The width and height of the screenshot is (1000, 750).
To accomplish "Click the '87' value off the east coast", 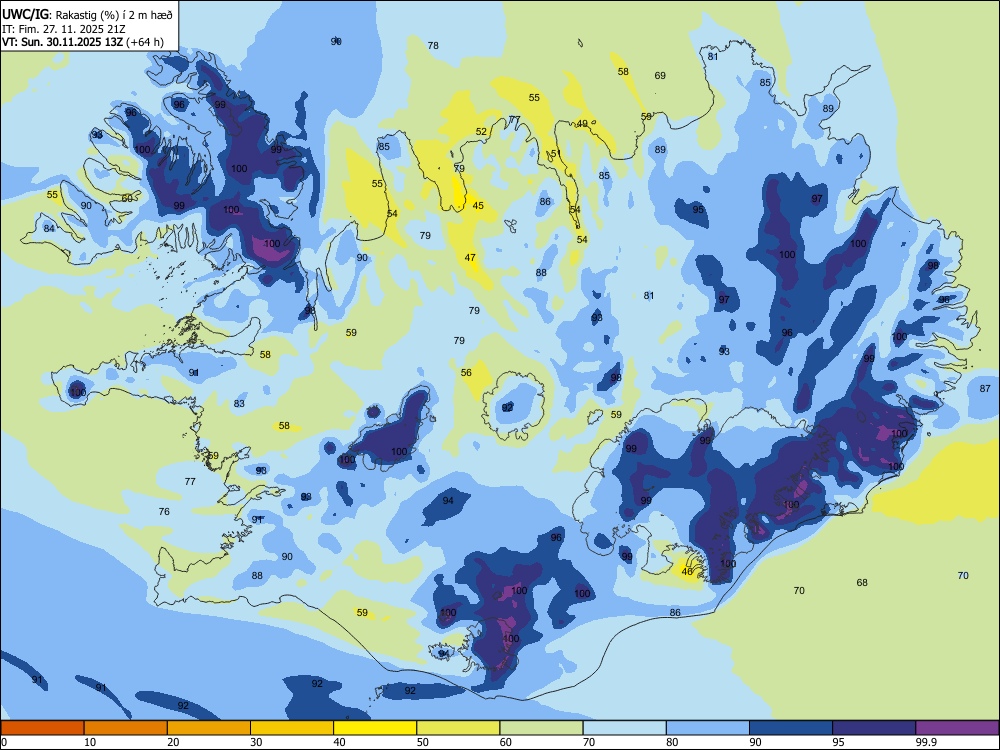I will 985,388.
